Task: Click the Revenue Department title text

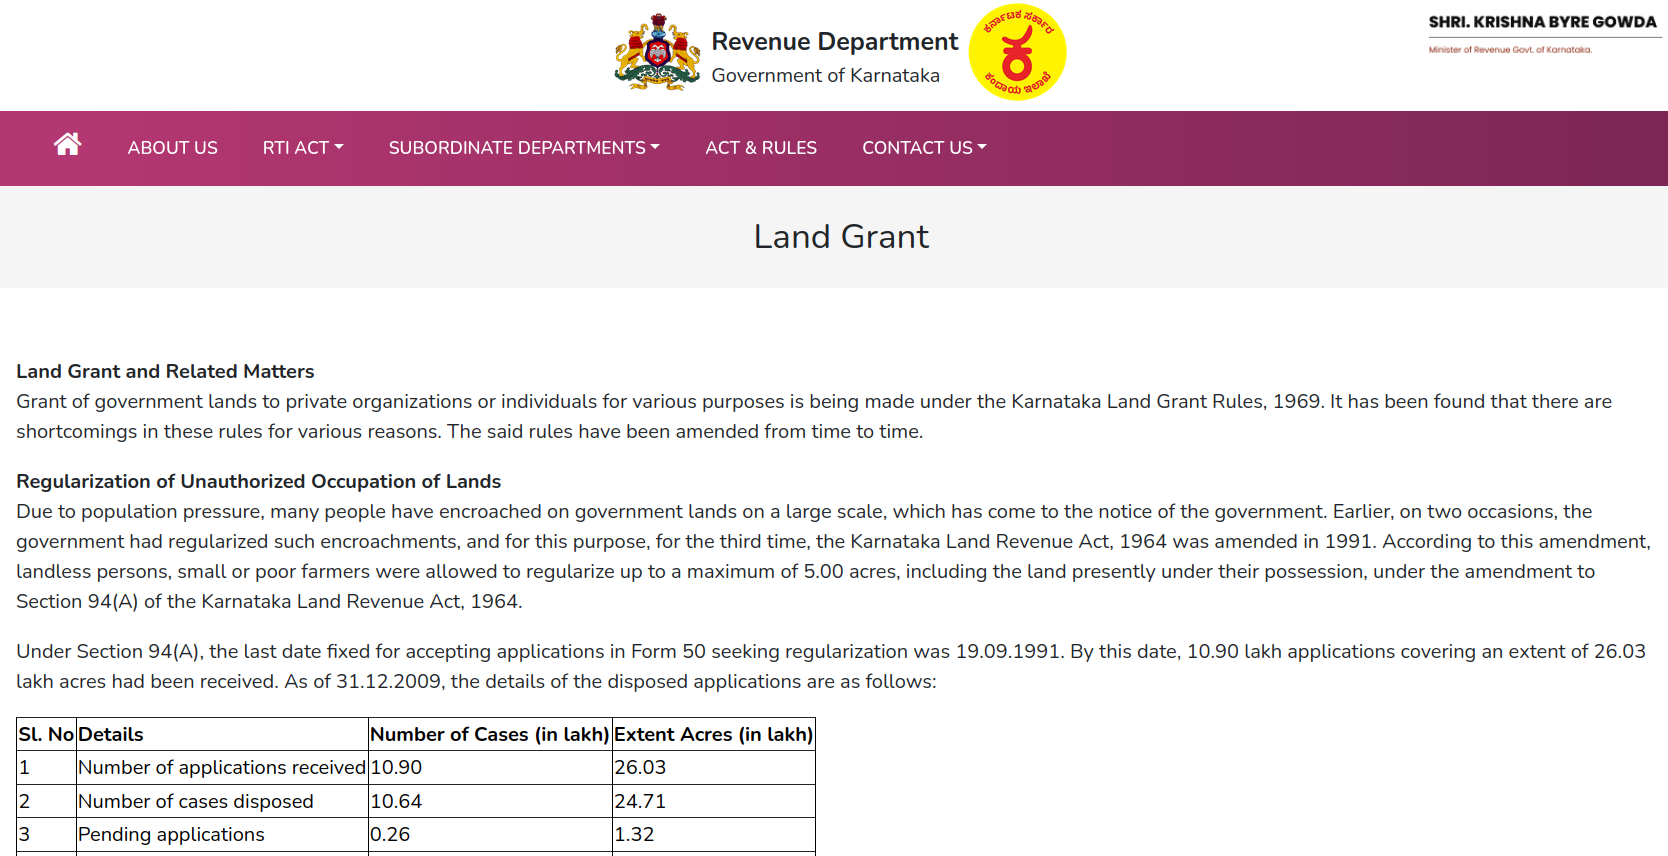Action: 834,42
